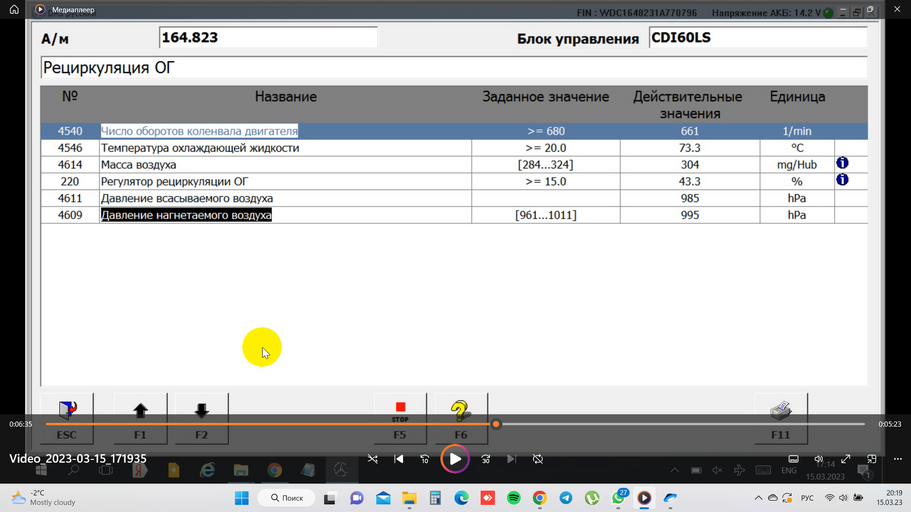Viewport: 911px width, 512px height.
Task: Open the red AnyDesk icon in the taskbar
Action: click(x=487, y=498)
